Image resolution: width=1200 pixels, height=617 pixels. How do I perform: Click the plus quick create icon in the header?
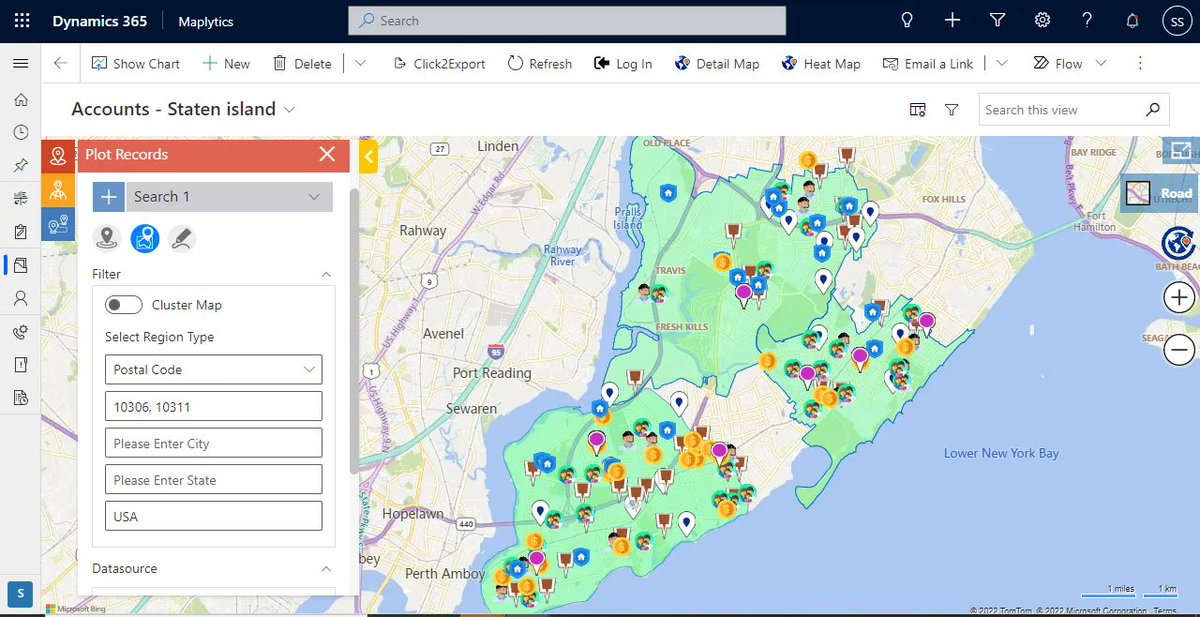pyautogui.click(x=952, y=20)
